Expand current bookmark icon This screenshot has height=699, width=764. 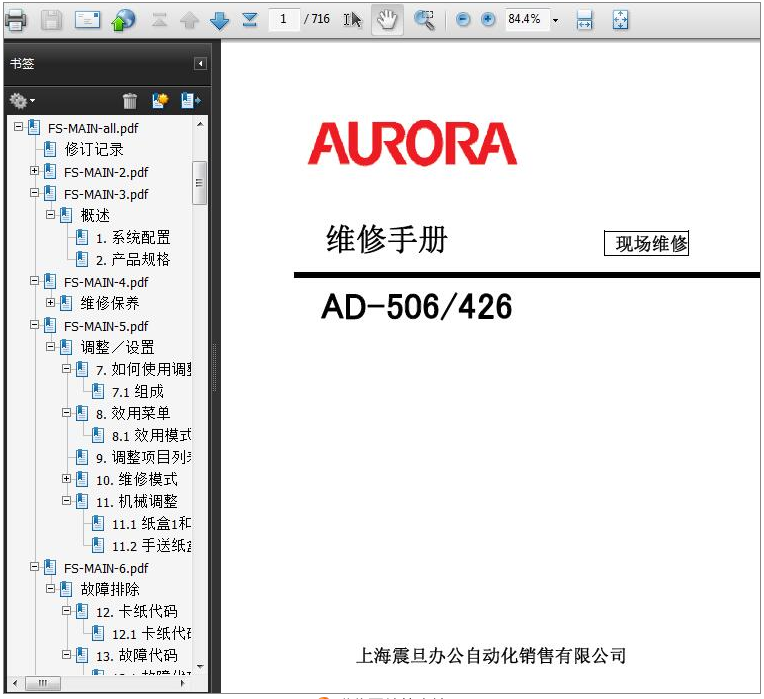[x=191, y=101]
